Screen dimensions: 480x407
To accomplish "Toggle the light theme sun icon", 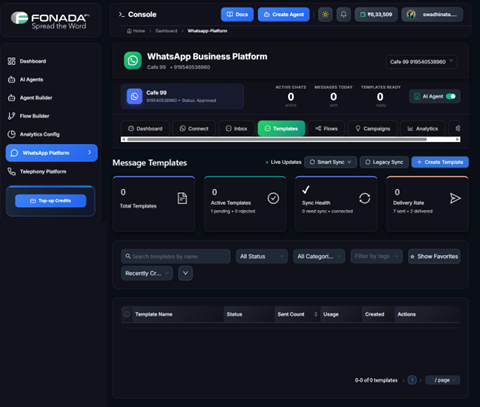I will click(325, 15).
